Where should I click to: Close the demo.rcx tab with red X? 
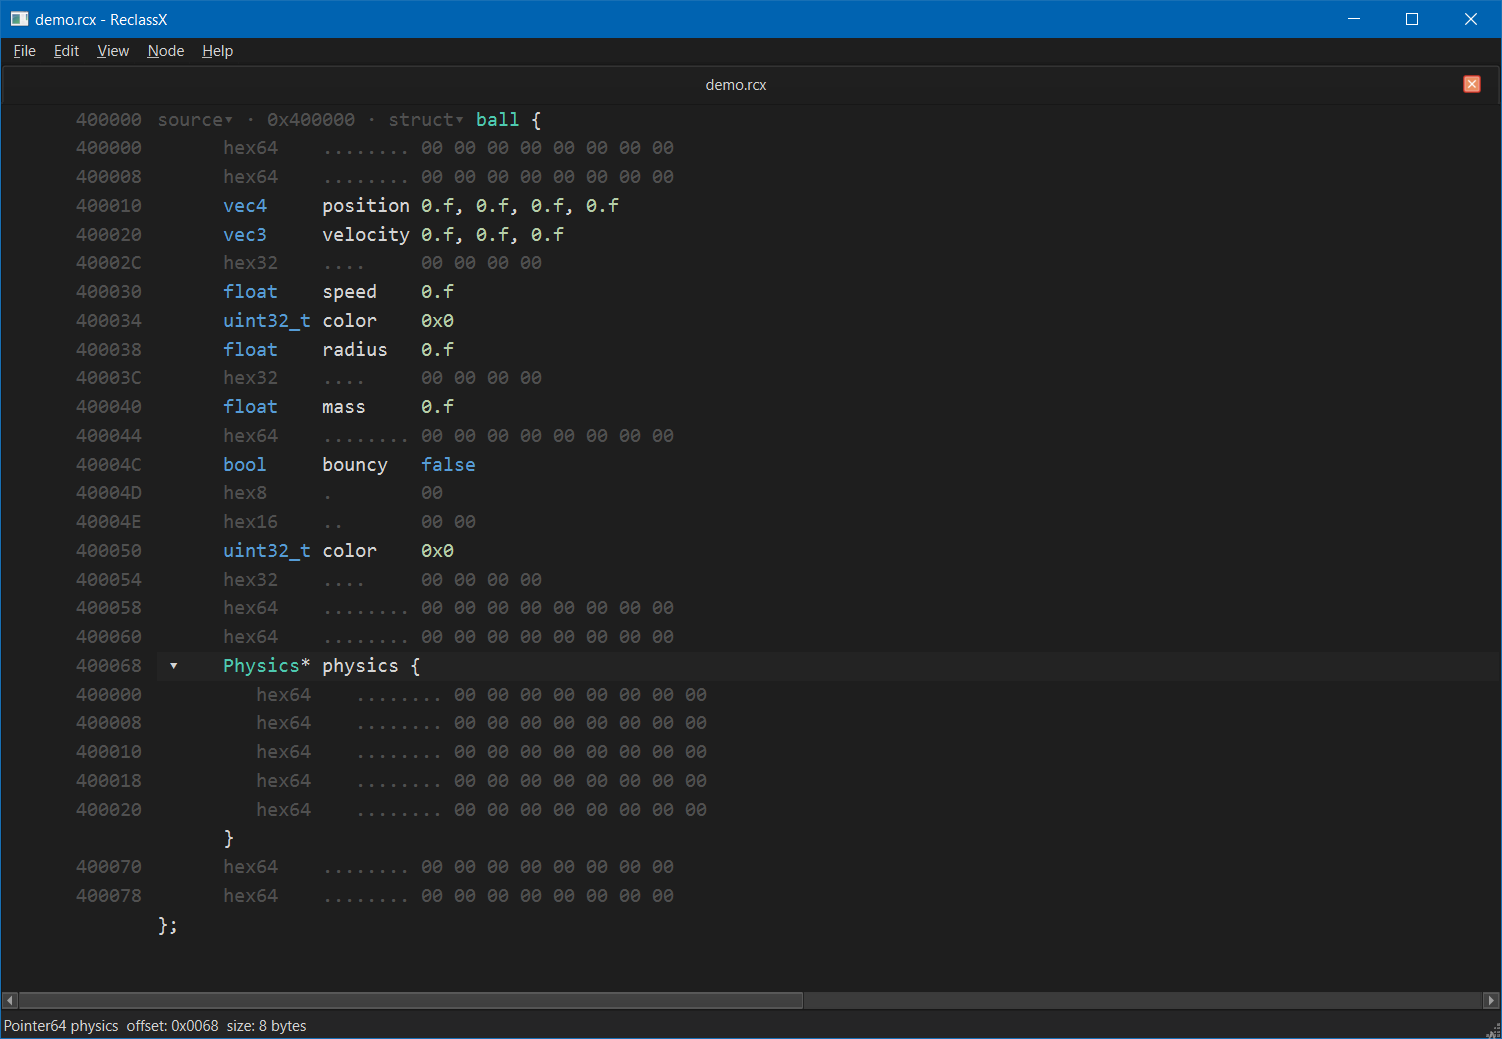(1472, 84)
